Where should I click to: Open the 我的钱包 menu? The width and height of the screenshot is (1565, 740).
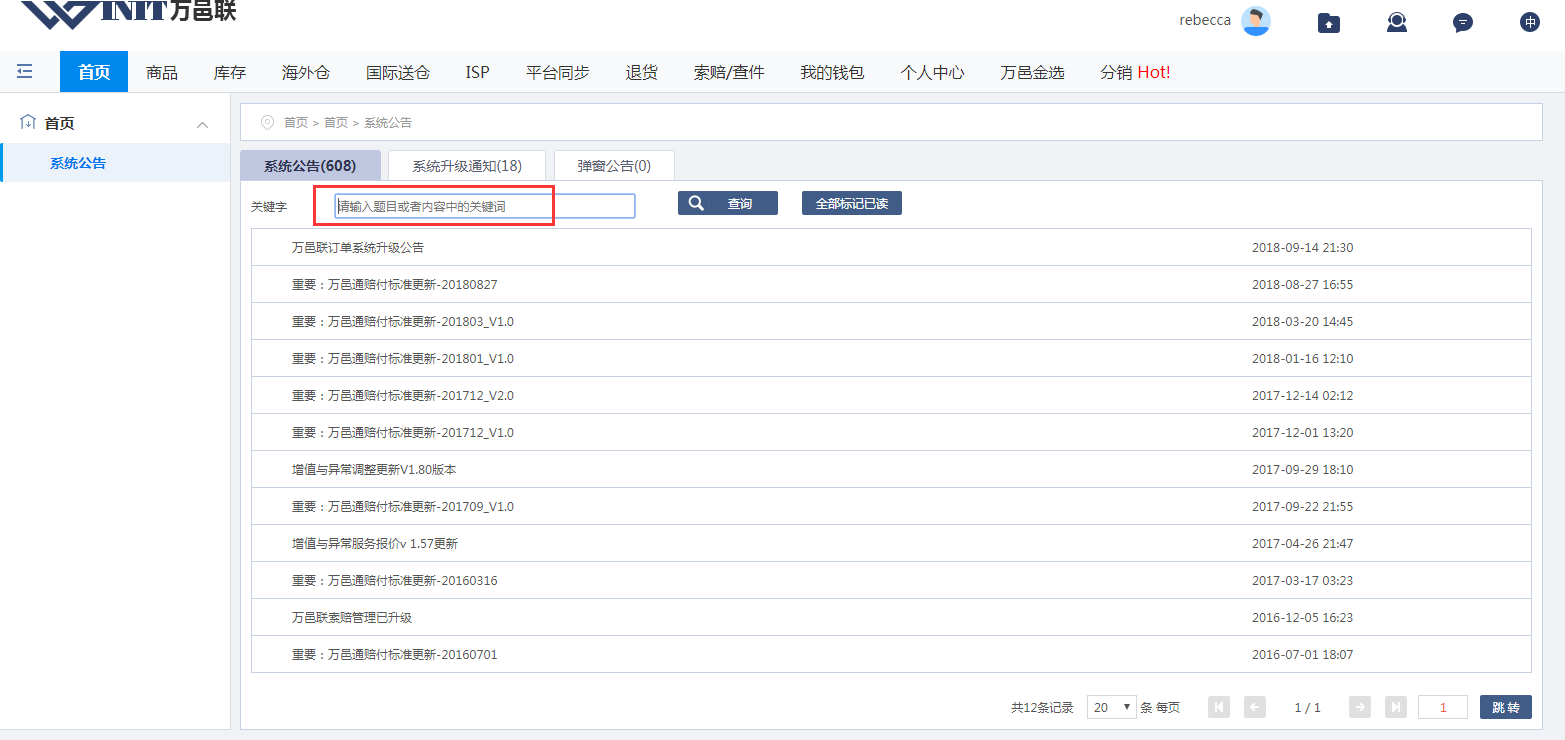tap(832, 72)
